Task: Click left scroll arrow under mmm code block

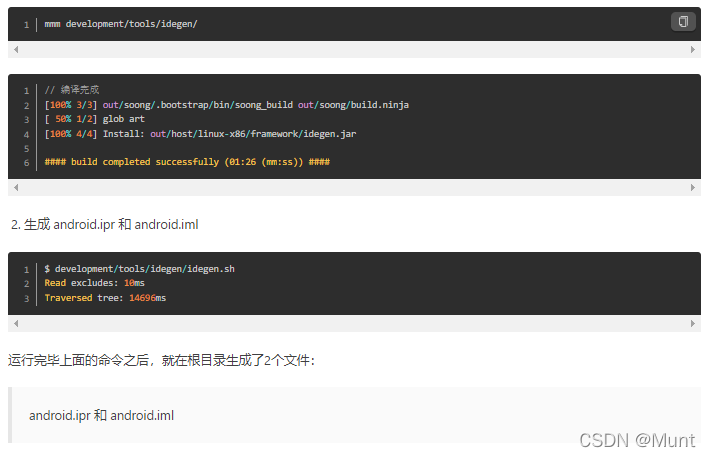Action: click(16, 49)
